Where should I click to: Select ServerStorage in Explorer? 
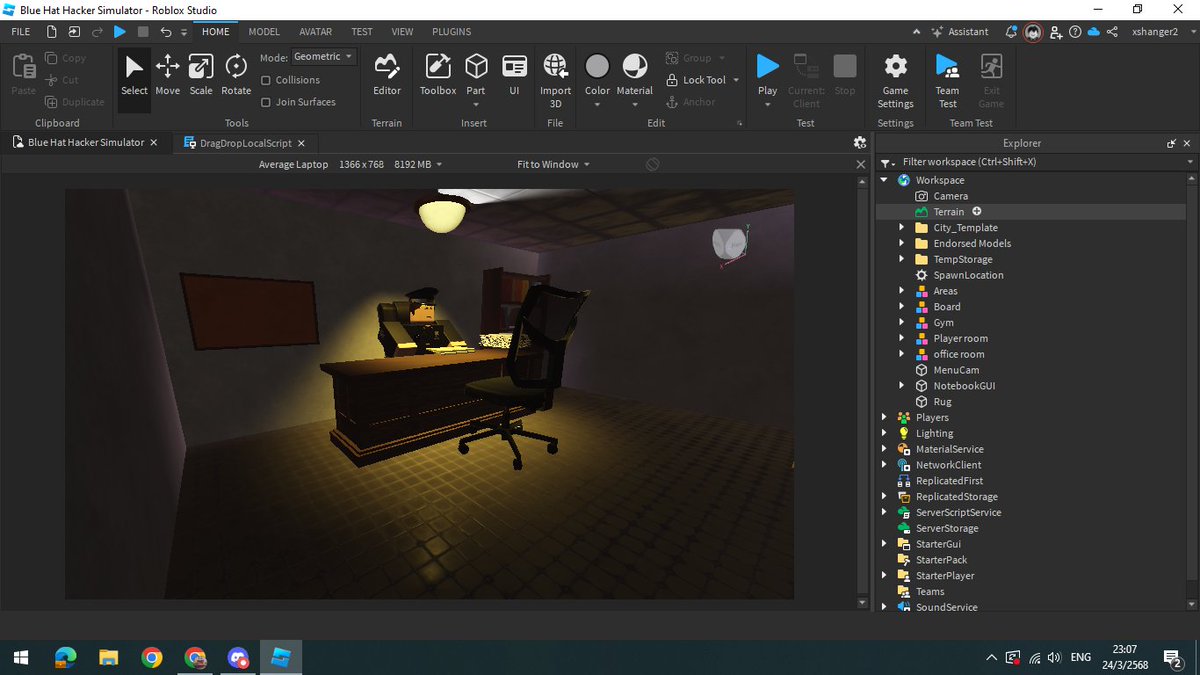click(947, 528)
